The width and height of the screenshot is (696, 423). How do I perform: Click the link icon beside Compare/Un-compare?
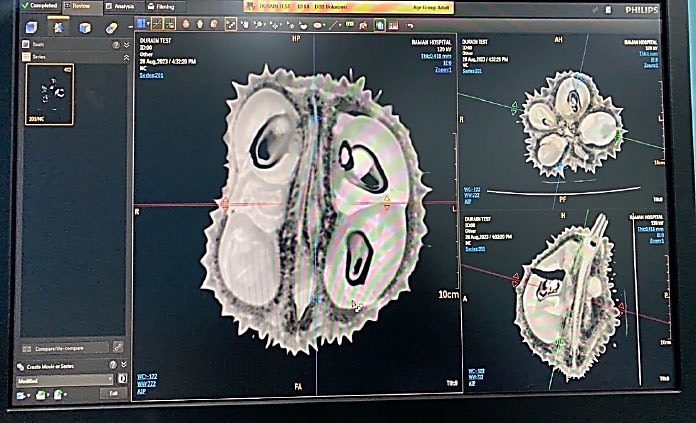tap(119, 346)
